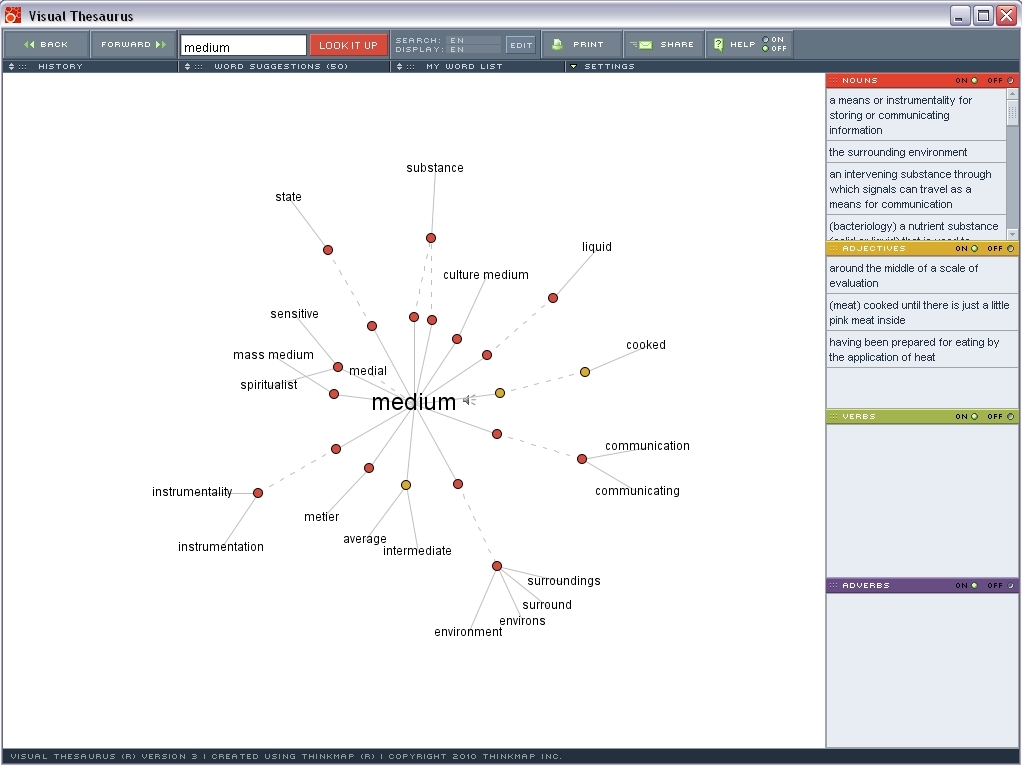This screenshot has width=1022, height=766.
Task: Turn Adjectives OFF radio button
Action: click(x=1011, y=248)
